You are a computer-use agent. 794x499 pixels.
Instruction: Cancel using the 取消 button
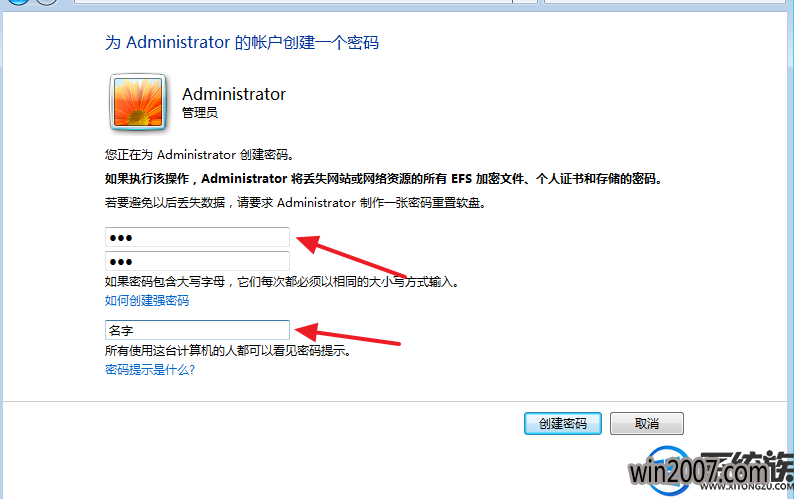point(647,423)
